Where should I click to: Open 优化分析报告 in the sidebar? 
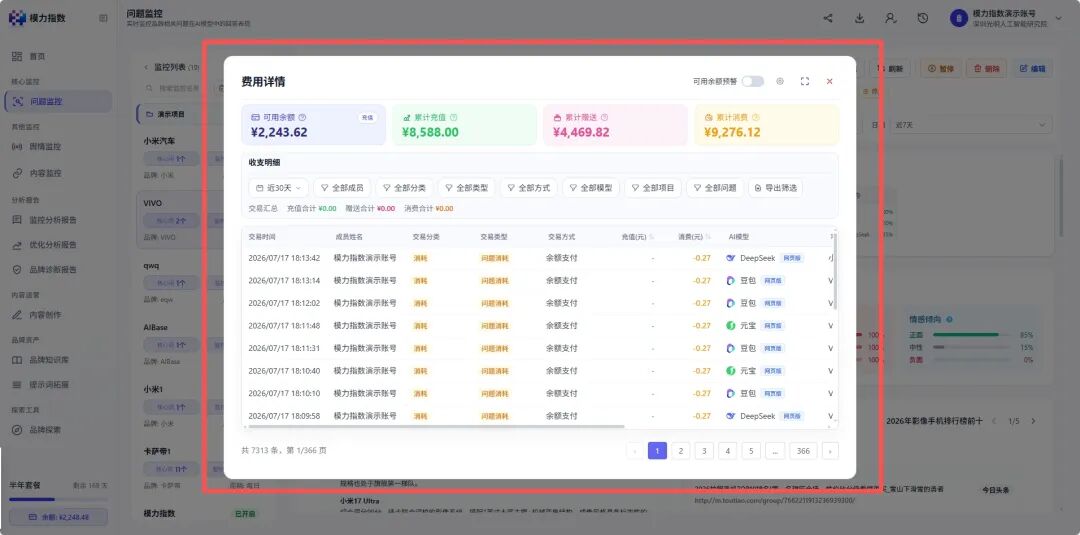click(x=45, y=244)
